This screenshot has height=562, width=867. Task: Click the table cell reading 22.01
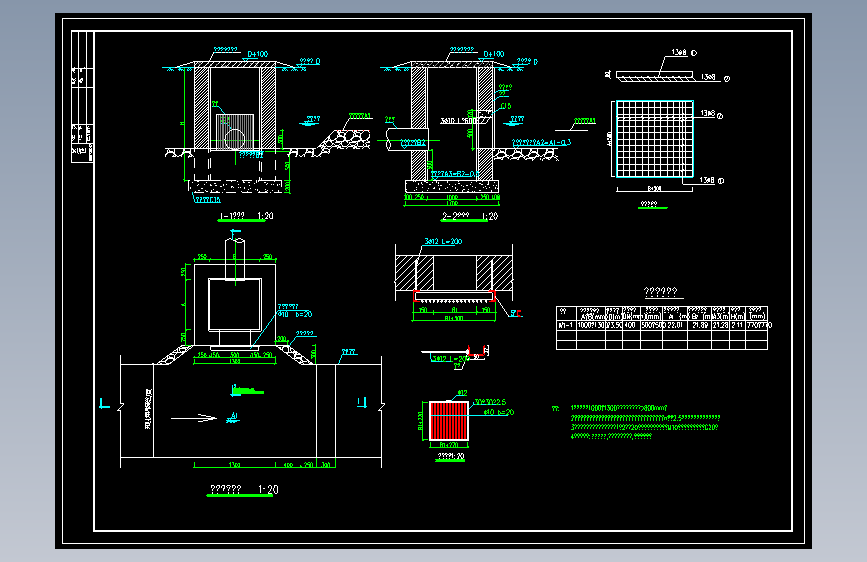coord(675,325)
